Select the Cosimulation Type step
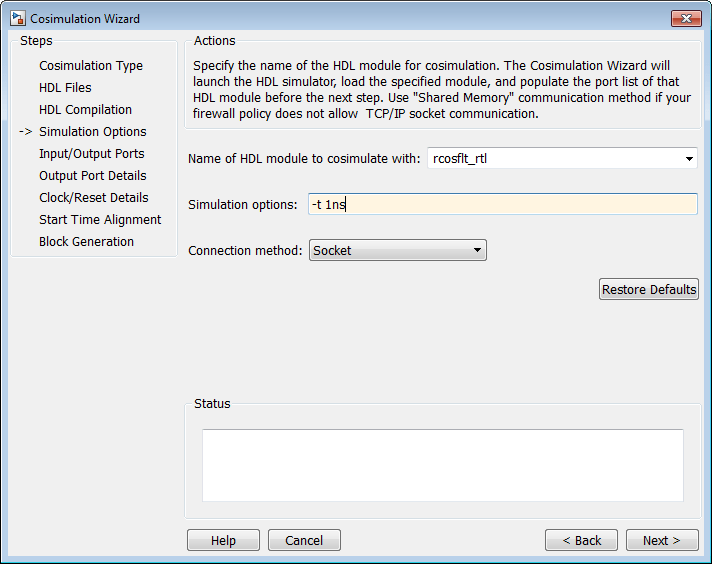 91,66
